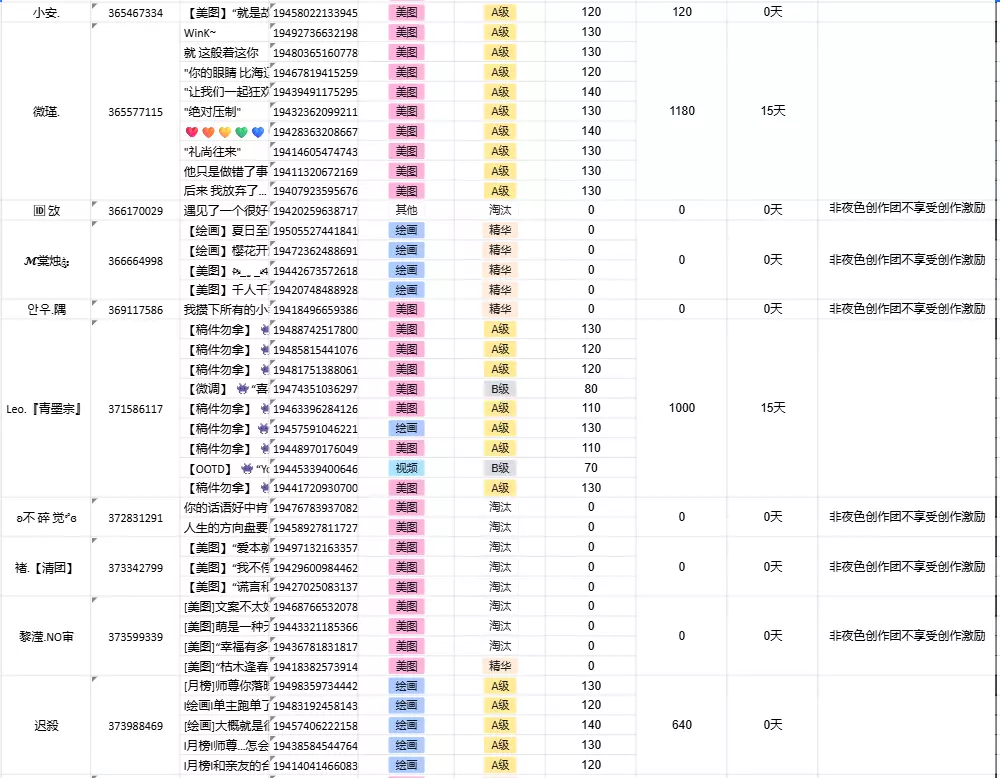Click the 15天 cell in 微瑾's row
Viewport: 1000px width, 778px height.
(772, 111)
